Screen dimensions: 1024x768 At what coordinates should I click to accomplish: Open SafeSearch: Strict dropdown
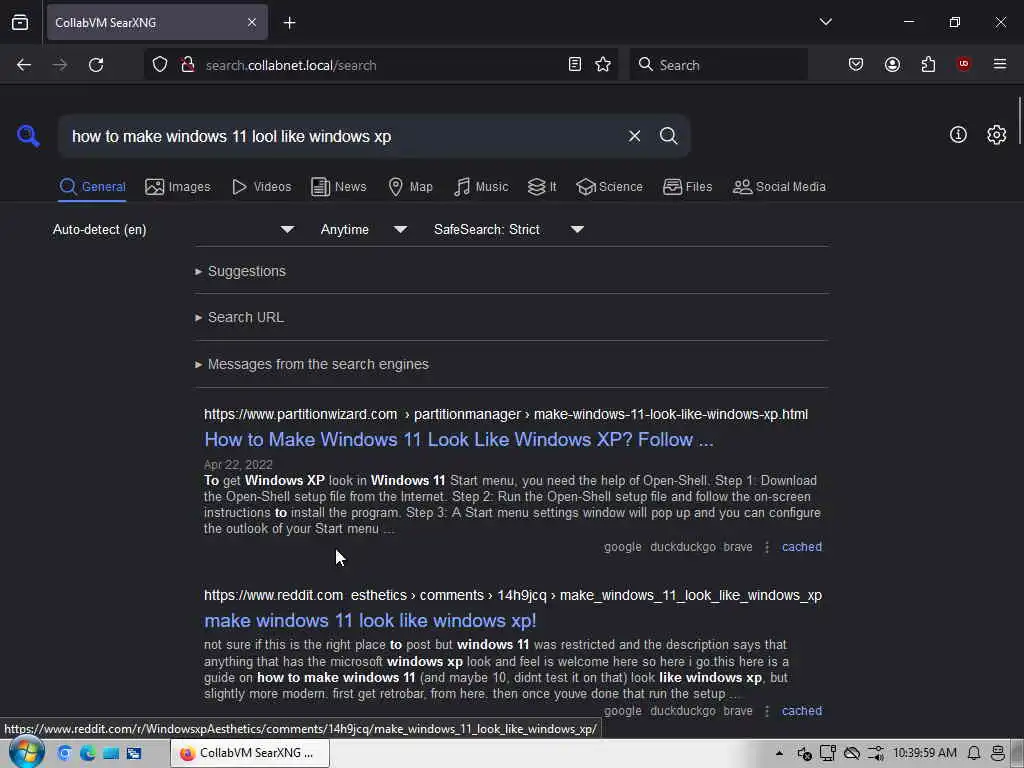[x=509, y=229]
